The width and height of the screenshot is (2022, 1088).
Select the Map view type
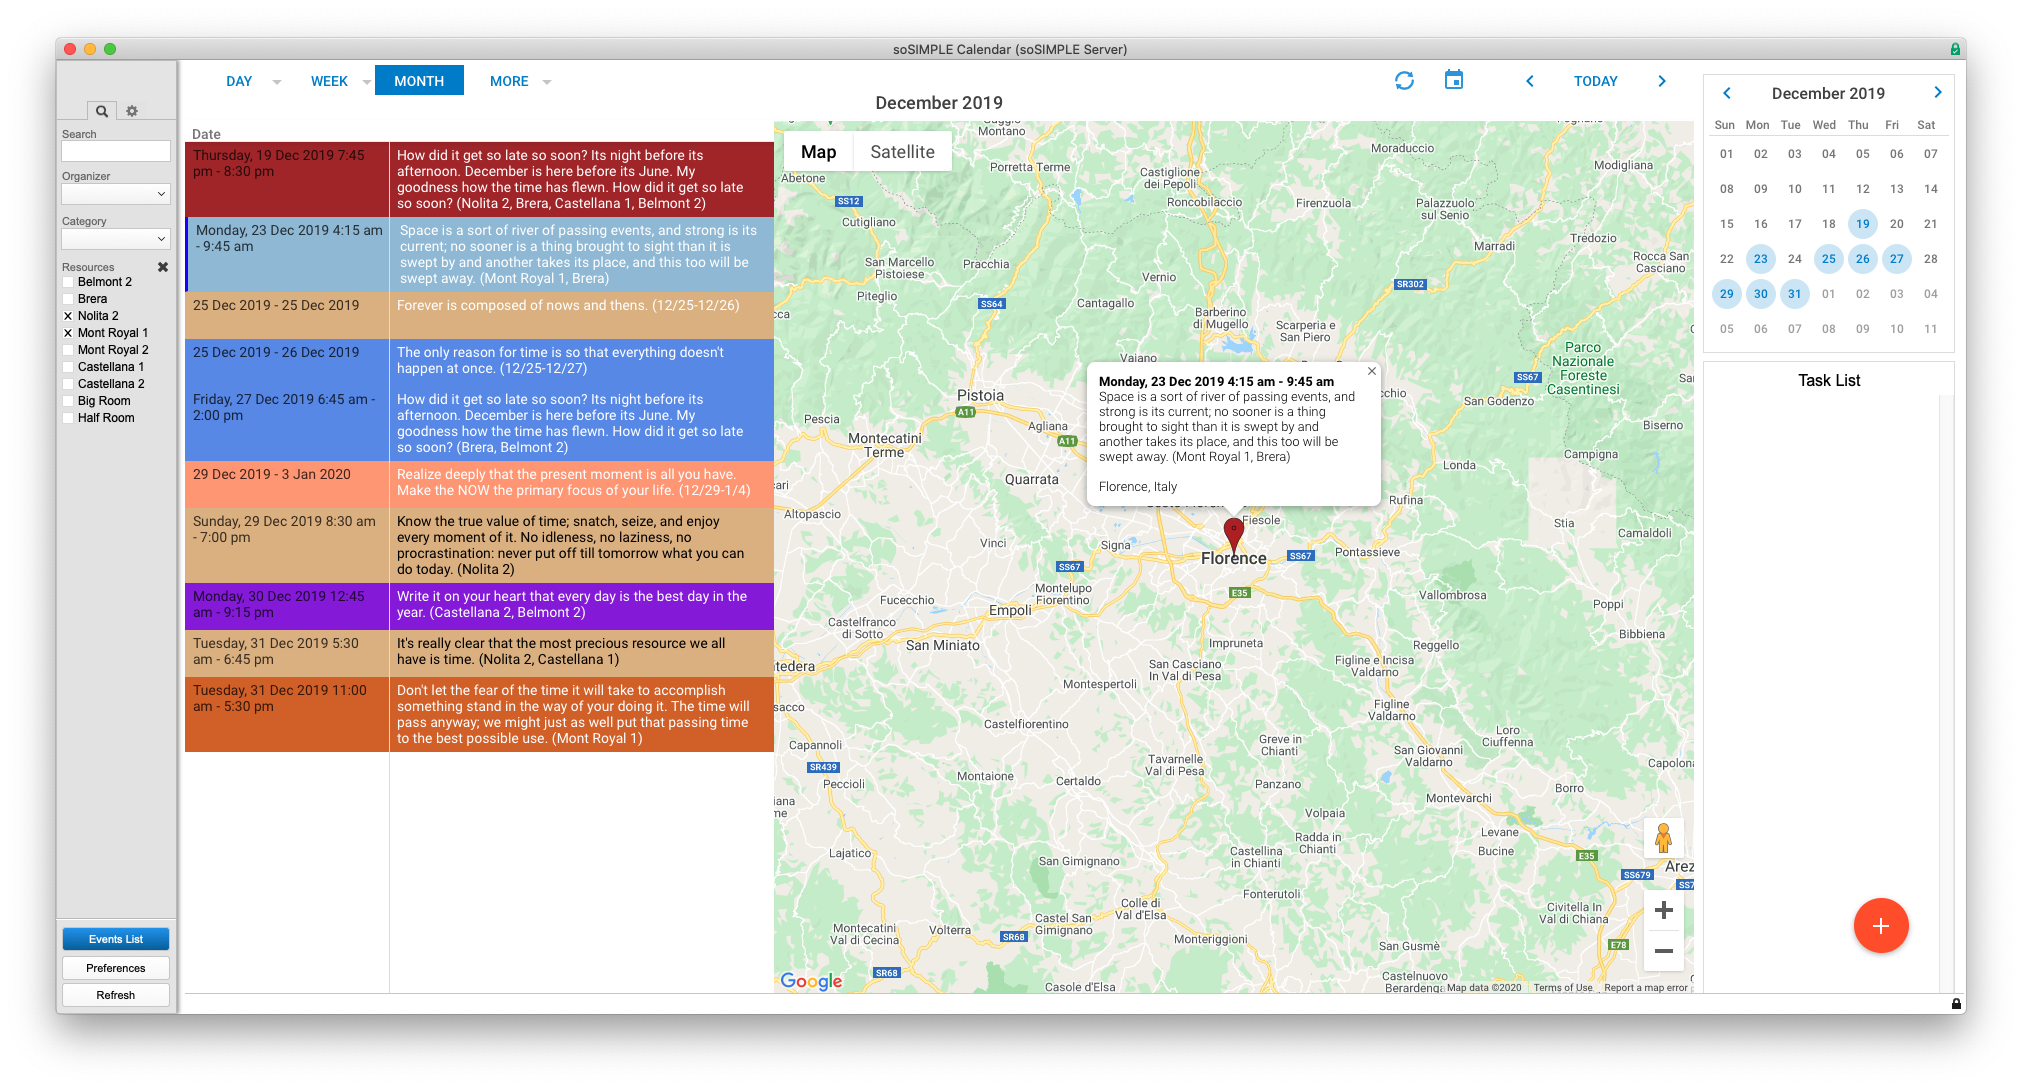pyautogui.click(x=818, y=152)
